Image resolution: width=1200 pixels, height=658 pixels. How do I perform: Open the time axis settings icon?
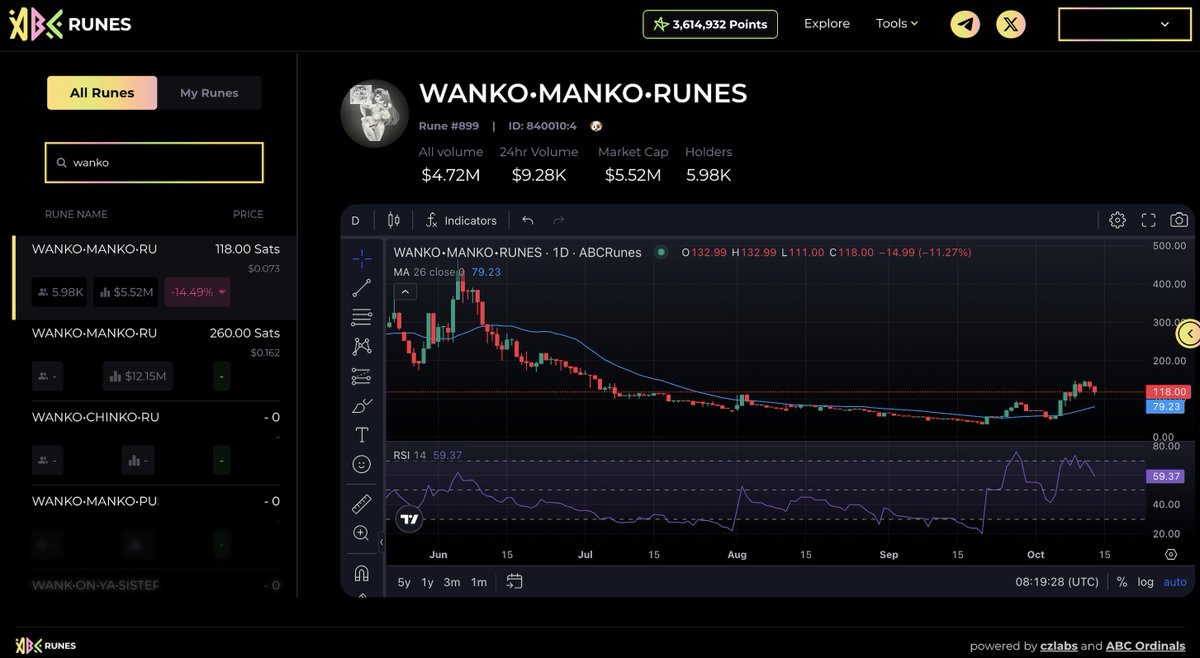(x=1170, y=554)
